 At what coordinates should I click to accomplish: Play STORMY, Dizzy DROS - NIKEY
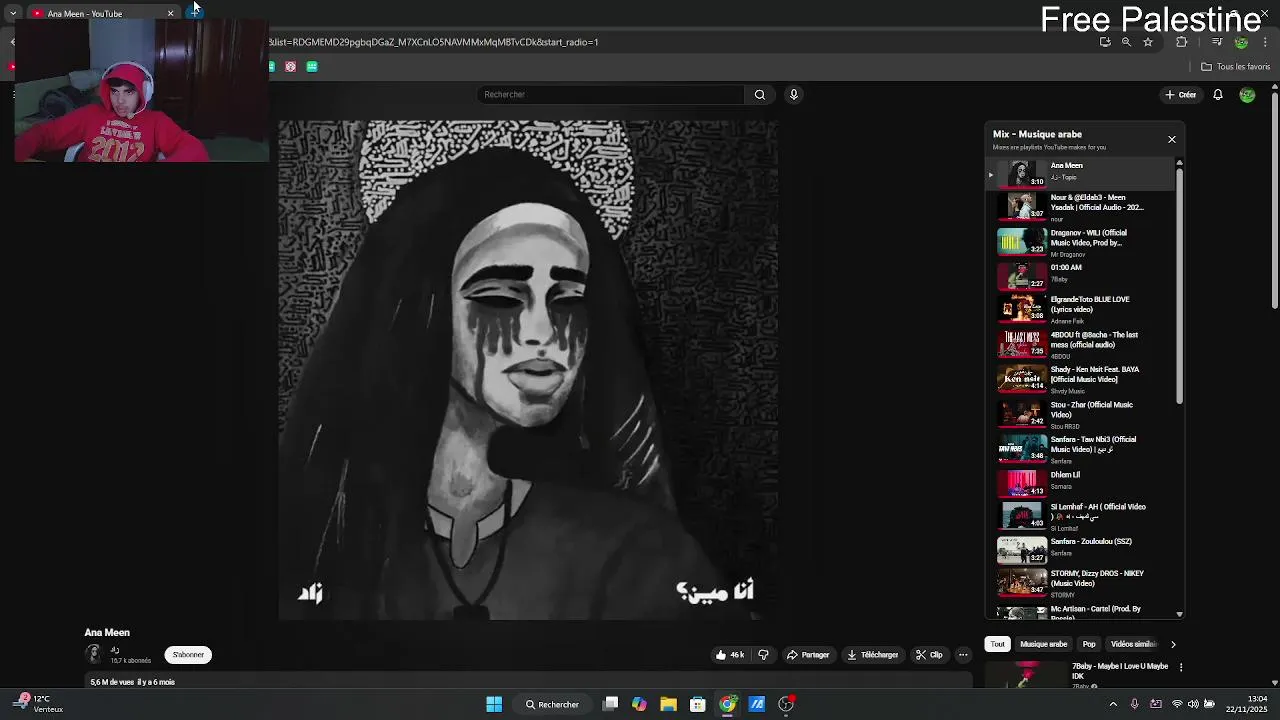click(x=1078, y=583)
